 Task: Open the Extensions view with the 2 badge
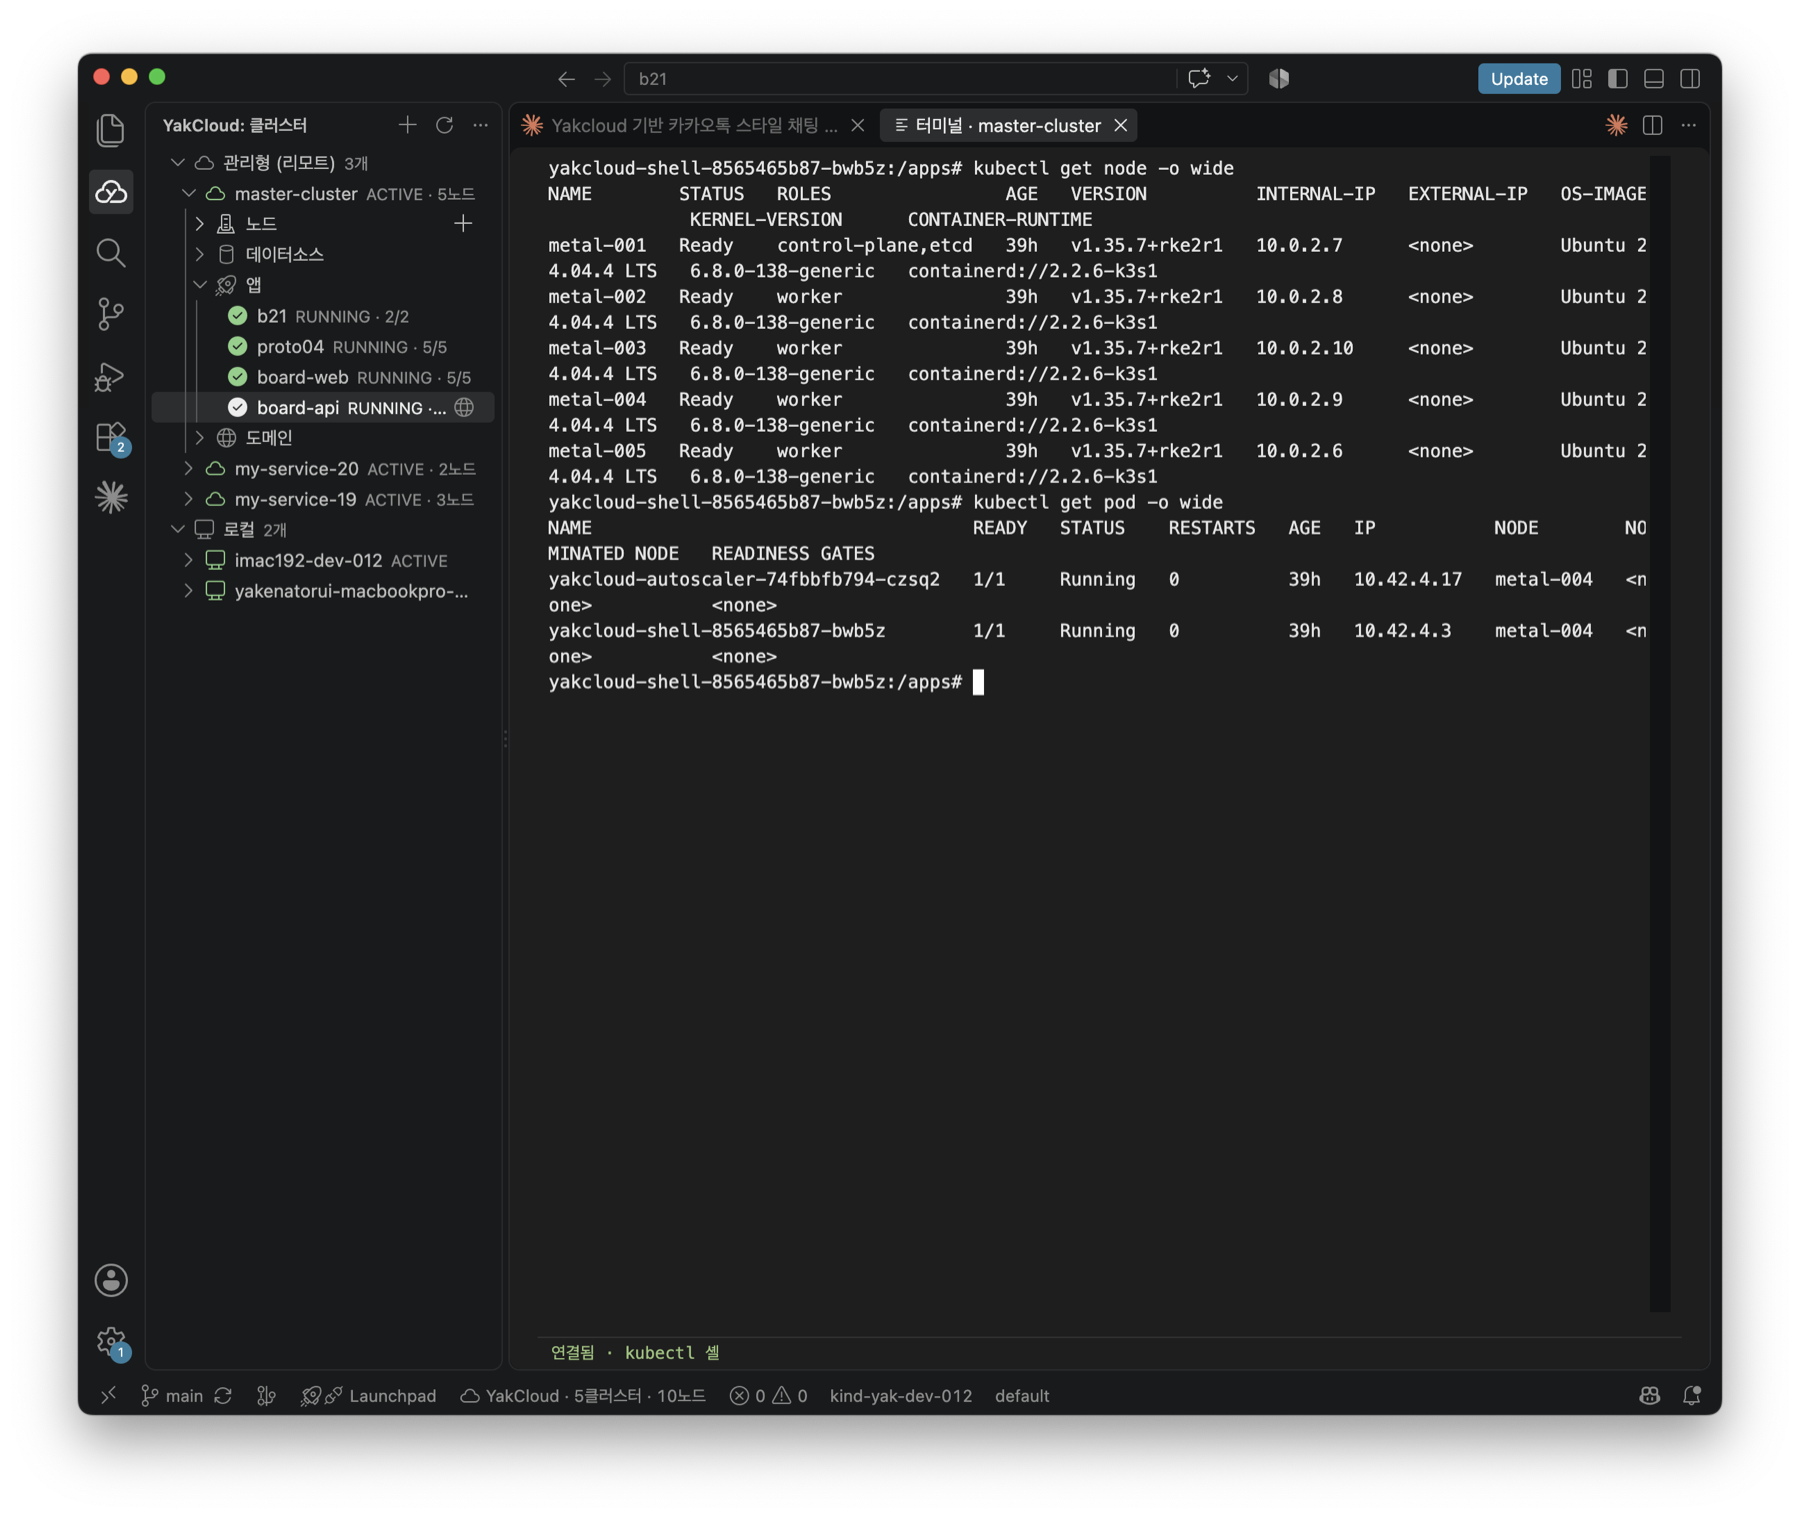click(x=111, y=437)
